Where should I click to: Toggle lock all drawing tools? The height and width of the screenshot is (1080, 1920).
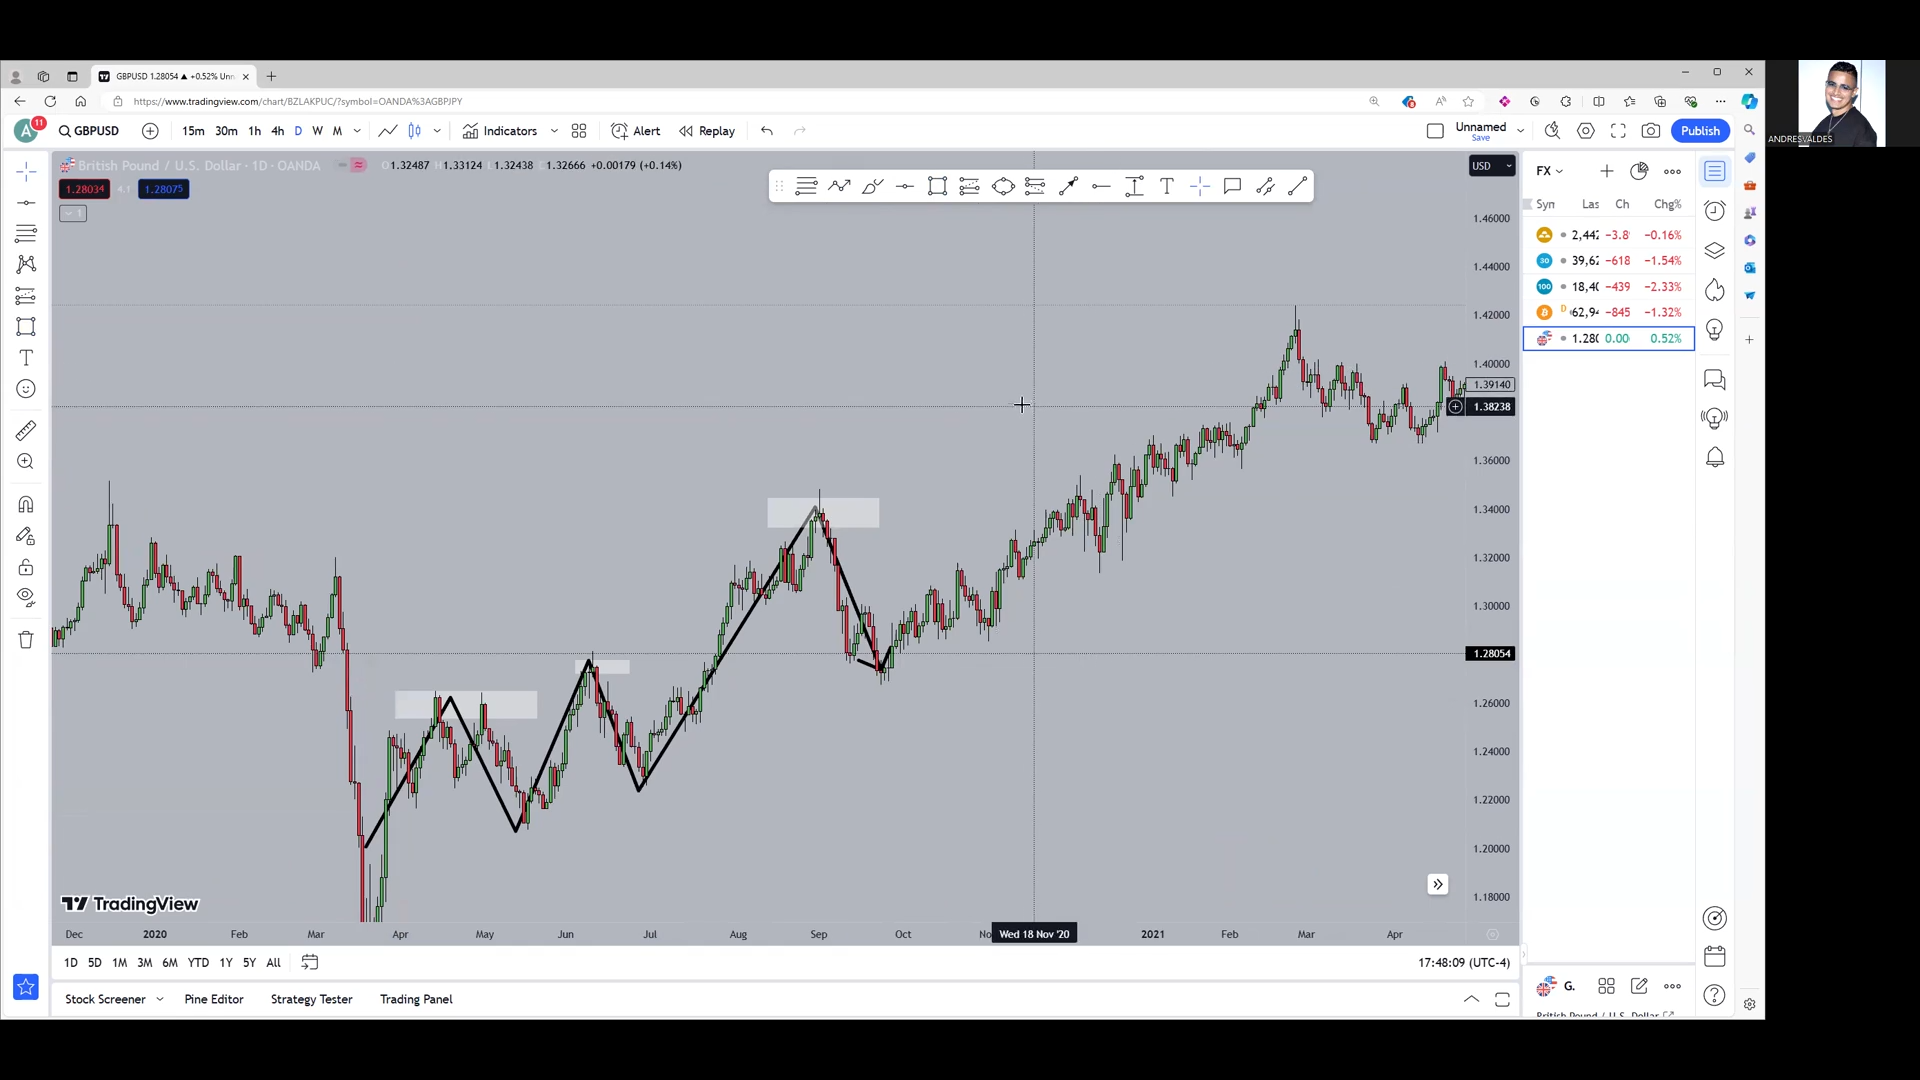click(26, 568)
